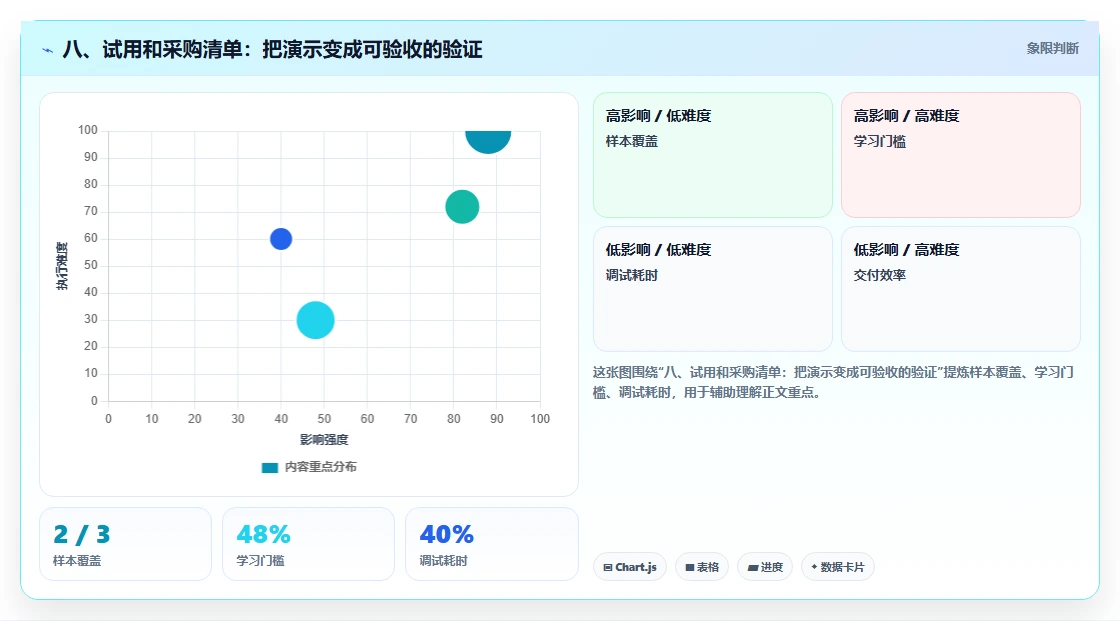Click the 学习门槛 text in the pink quadrant card
This screenshot has width=1120, height=621.
click(879, 141)
